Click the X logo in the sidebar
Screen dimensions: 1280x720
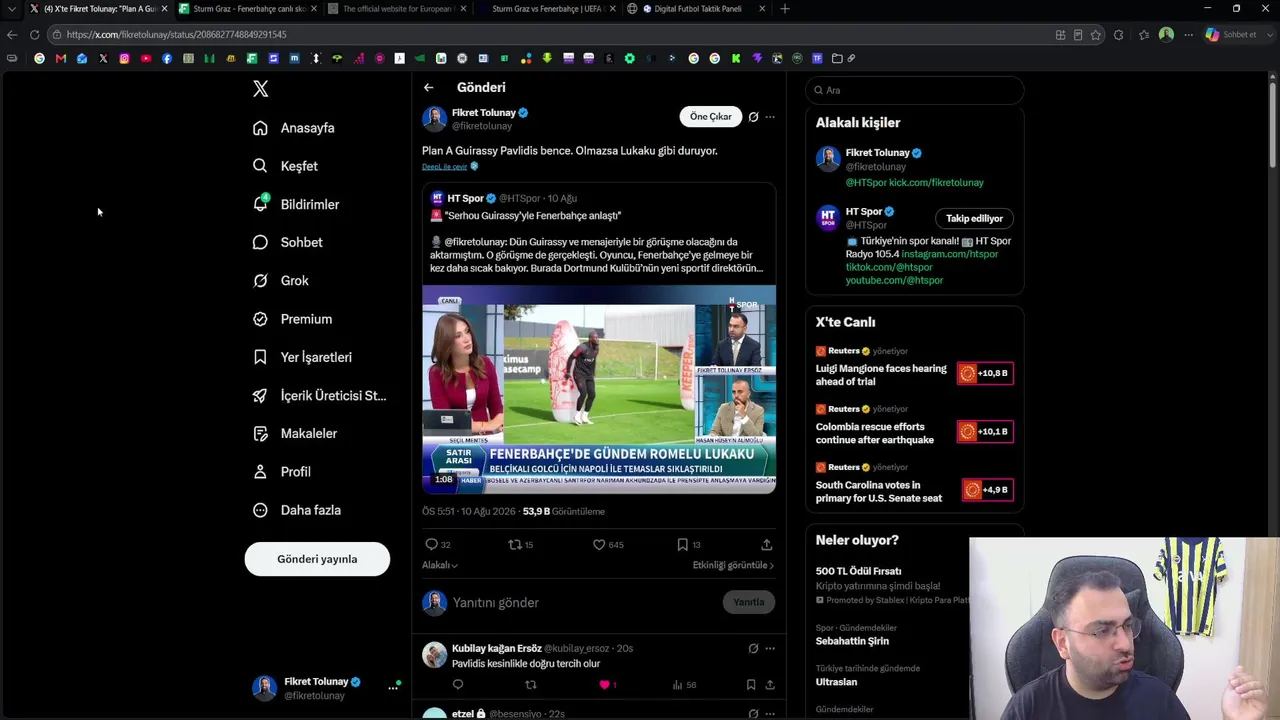(260, 89)
